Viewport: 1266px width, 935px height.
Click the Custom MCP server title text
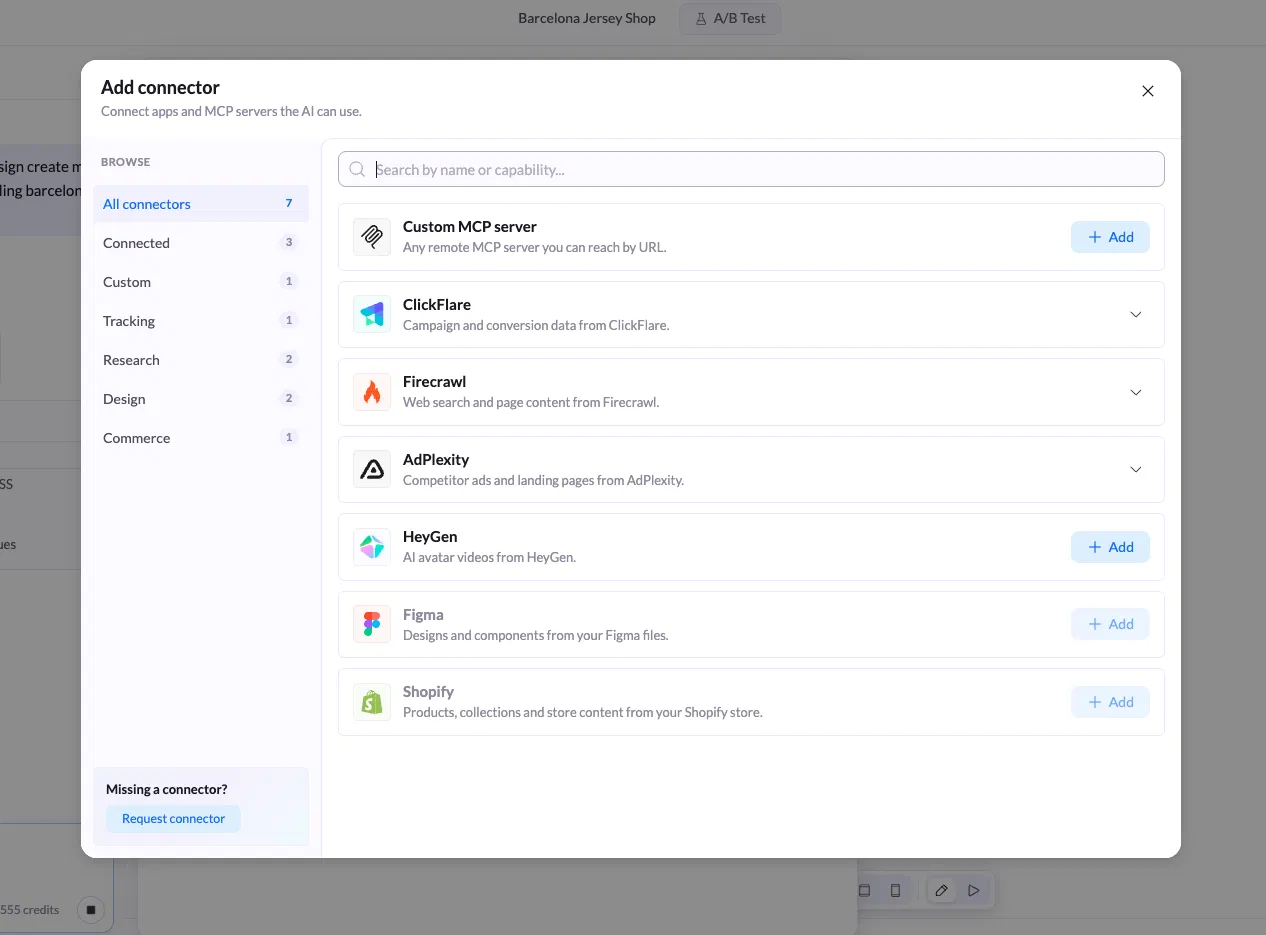coord(470,227)
